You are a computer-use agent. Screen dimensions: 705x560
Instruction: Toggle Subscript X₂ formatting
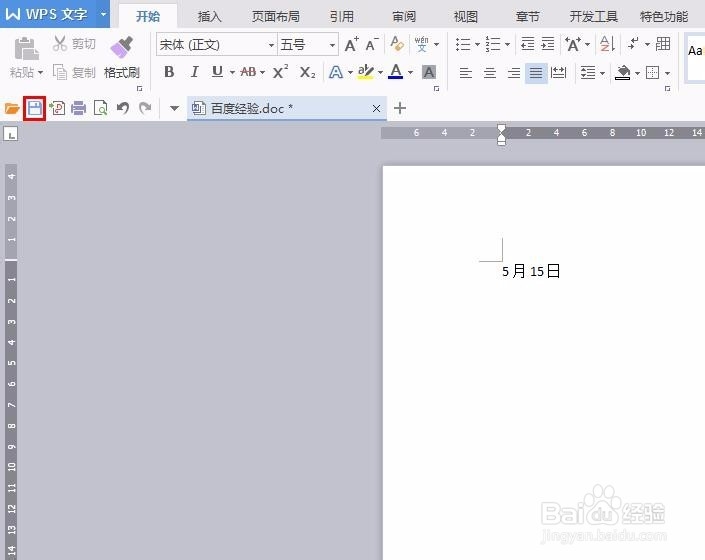coord(308,72)
